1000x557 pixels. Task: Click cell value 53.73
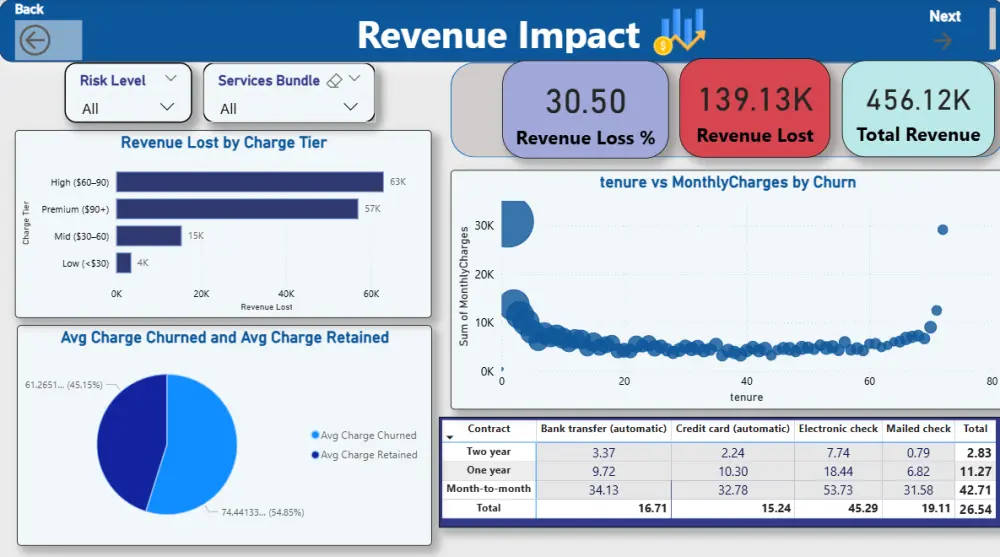838,490
